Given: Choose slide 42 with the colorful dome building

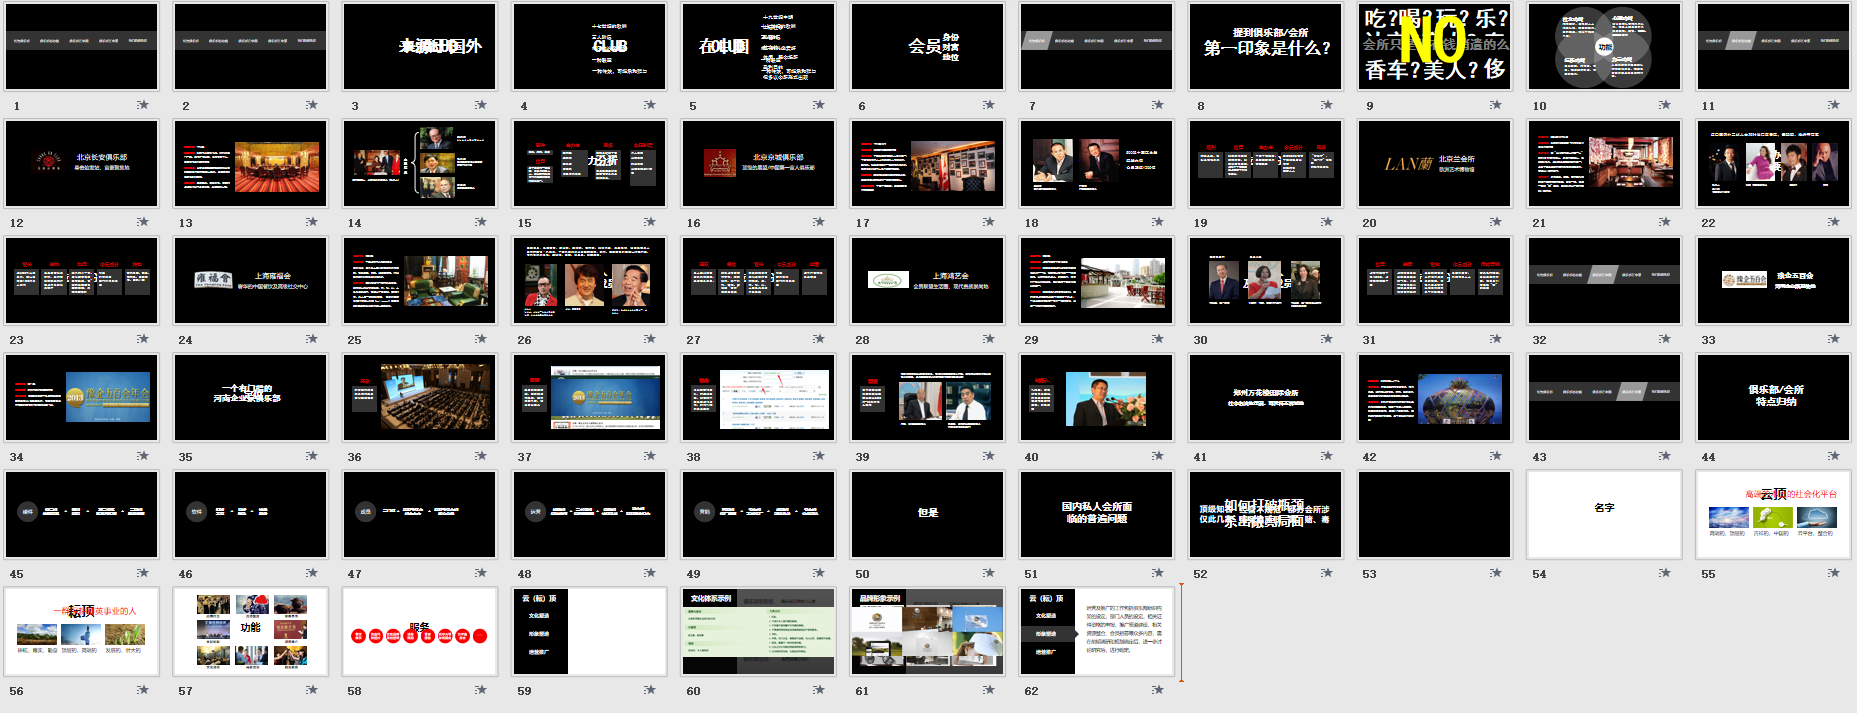Looking at the screenshot, I should click(1434, 397).
